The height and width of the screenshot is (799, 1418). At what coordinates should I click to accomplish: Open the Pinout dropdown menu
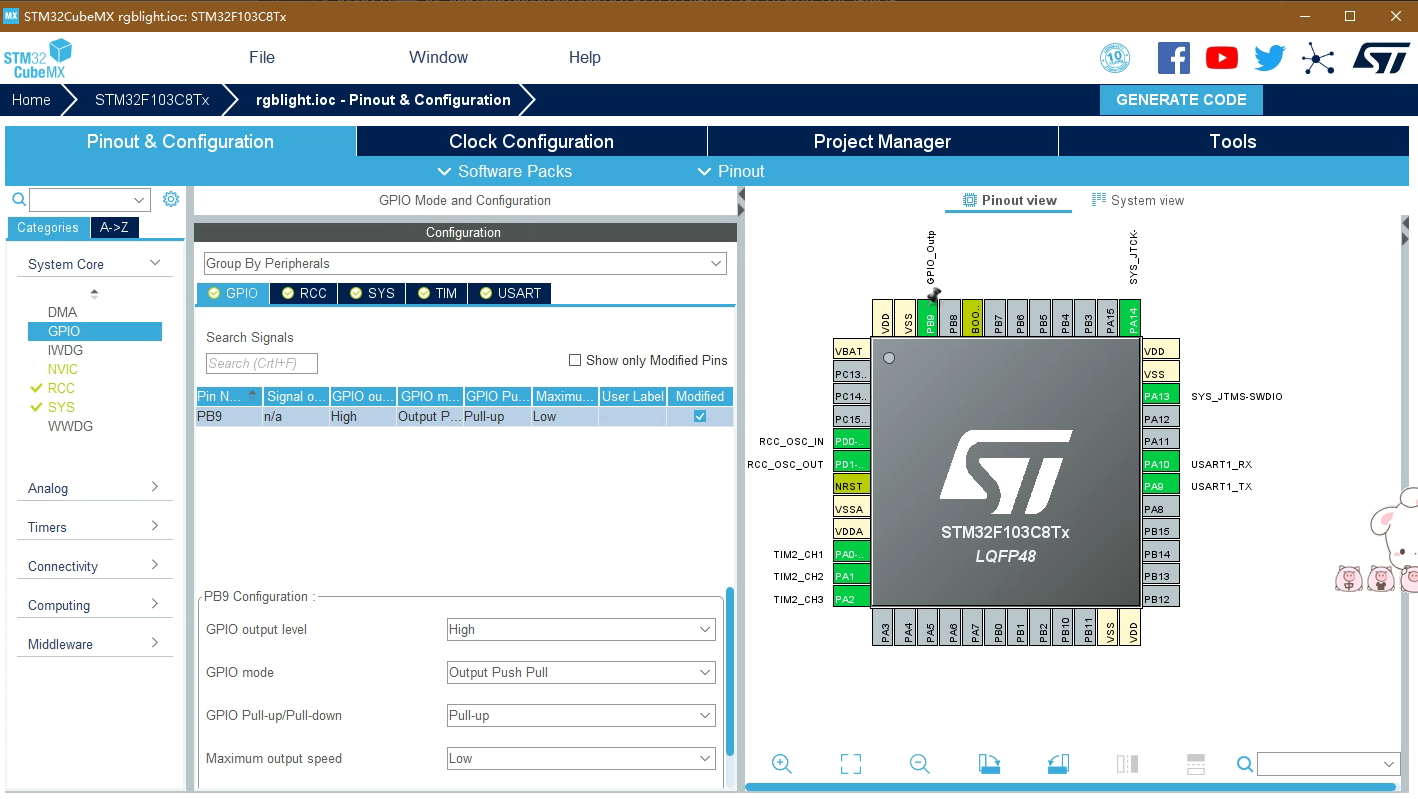pos(731,171)
